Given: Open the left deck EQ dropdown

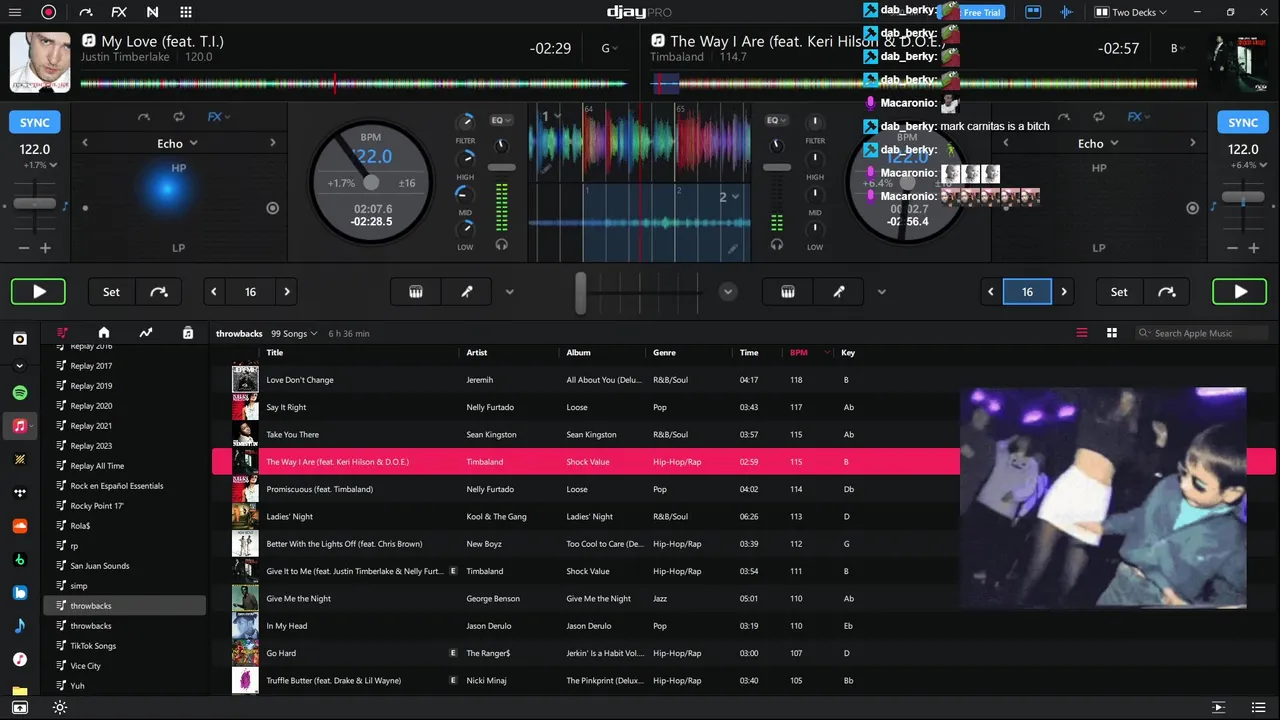Looking at the screenshot, I should tap(501, 120).
